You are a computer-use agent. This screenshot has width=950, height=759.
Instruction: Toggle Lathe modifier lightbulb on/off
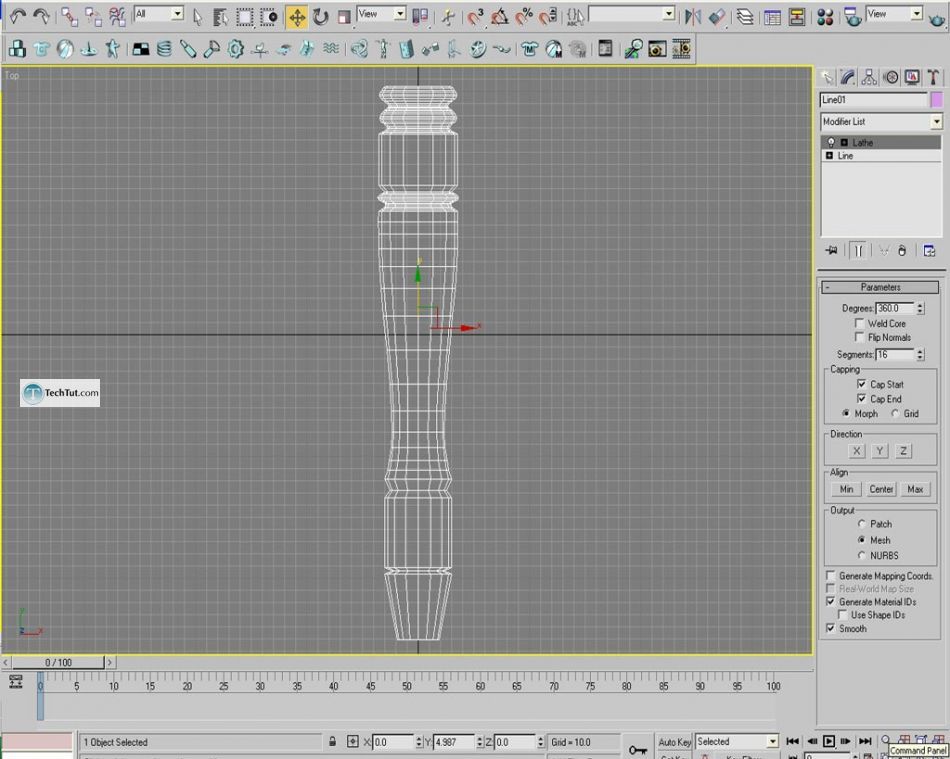(x=830, y=143)
